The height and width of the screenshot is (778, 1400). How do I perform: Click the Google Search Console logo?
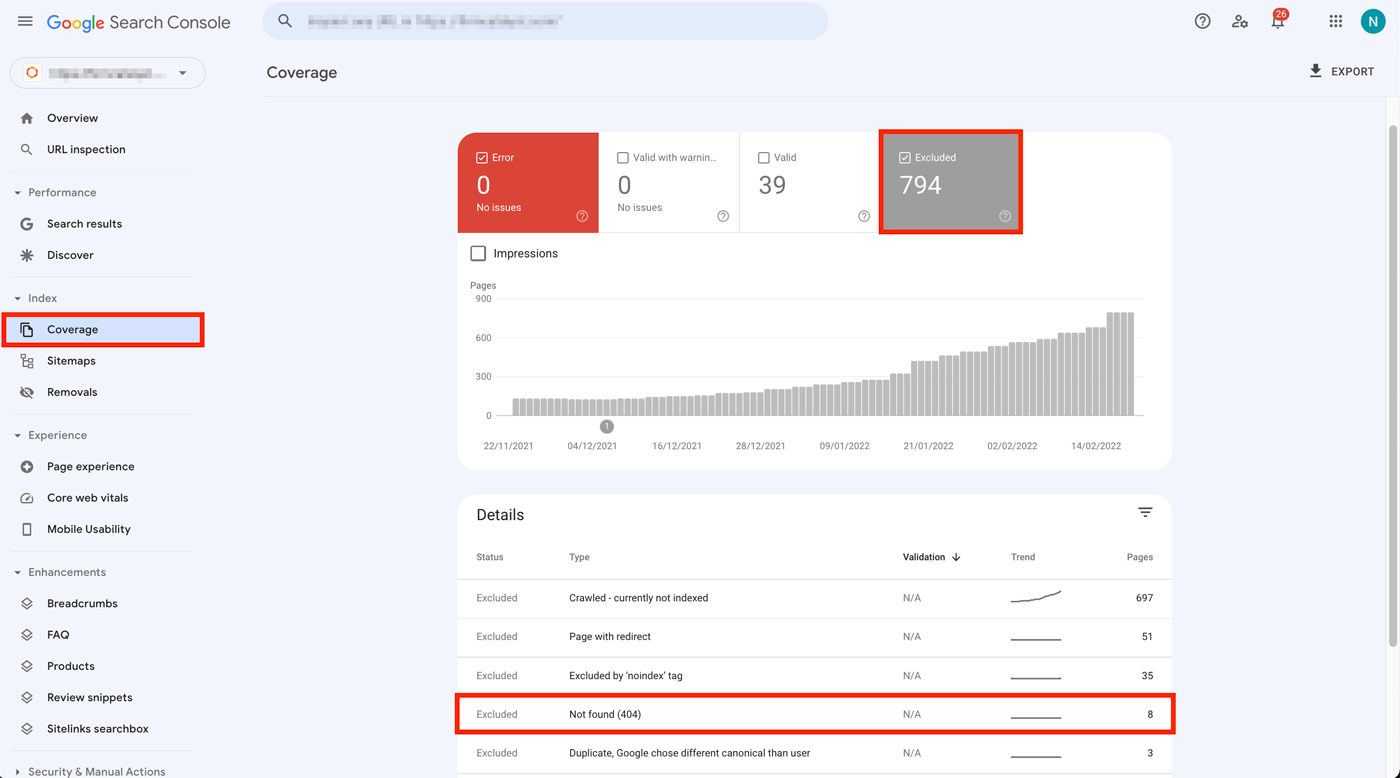pyautogui.click(x=139, y=22)
